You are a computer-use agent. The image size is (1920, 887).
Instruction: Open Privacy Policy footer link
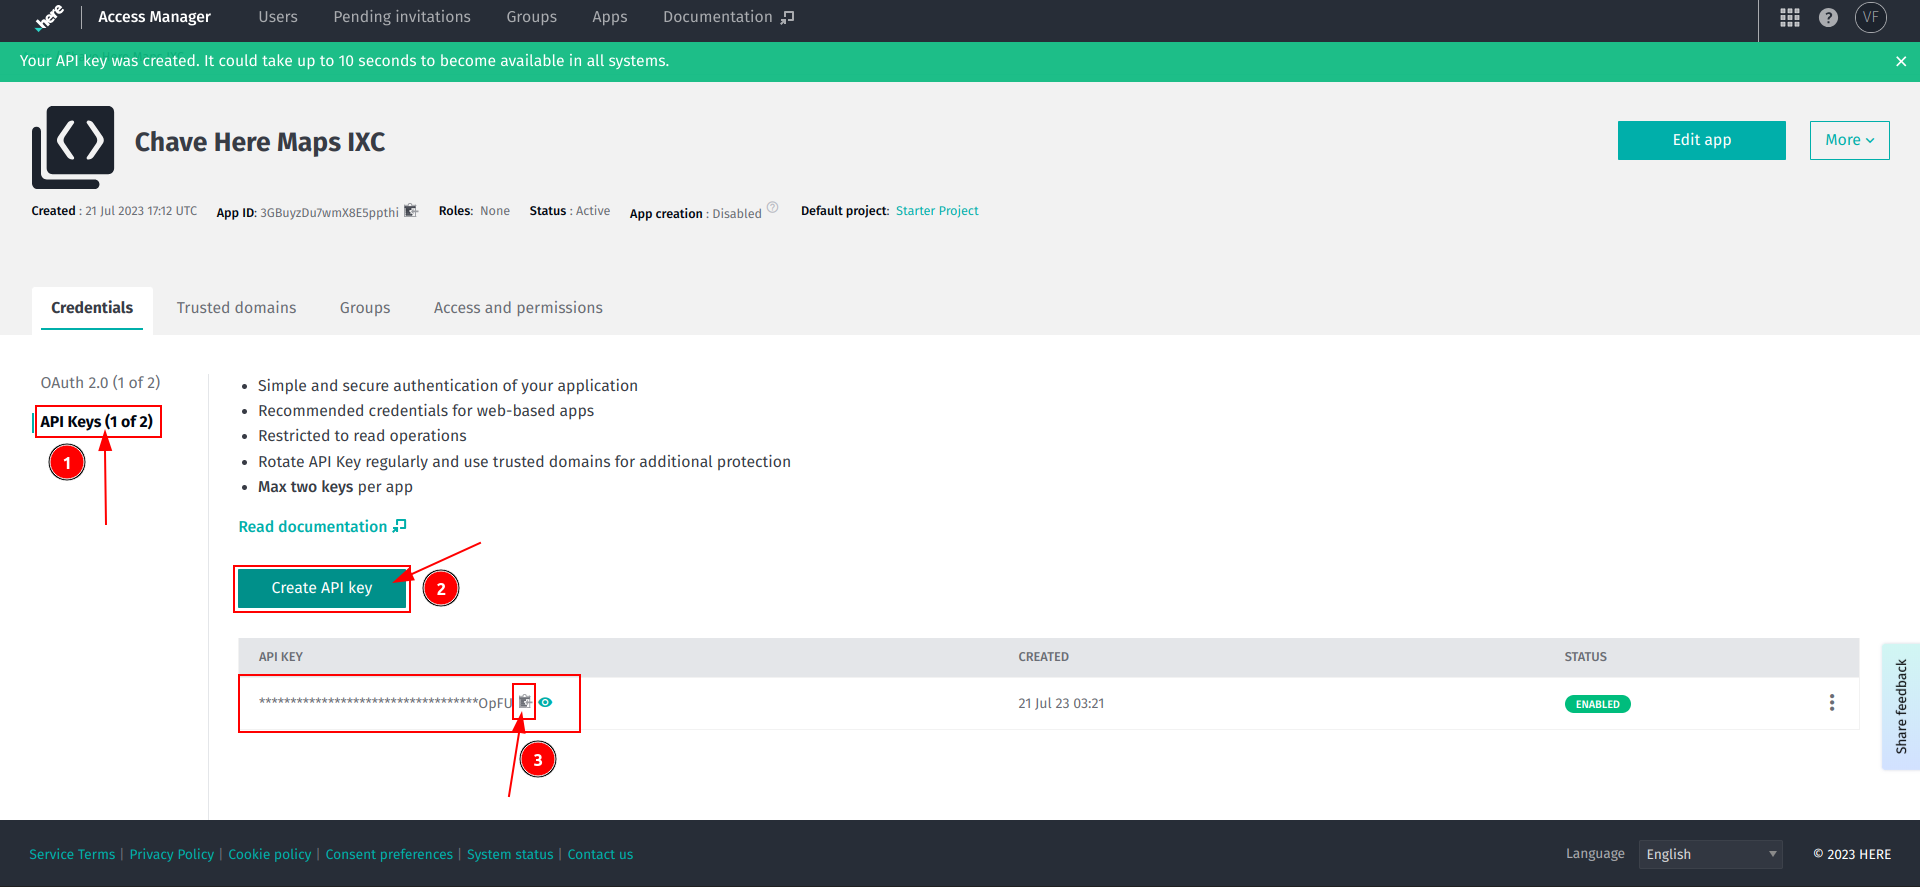coord(172,854)
